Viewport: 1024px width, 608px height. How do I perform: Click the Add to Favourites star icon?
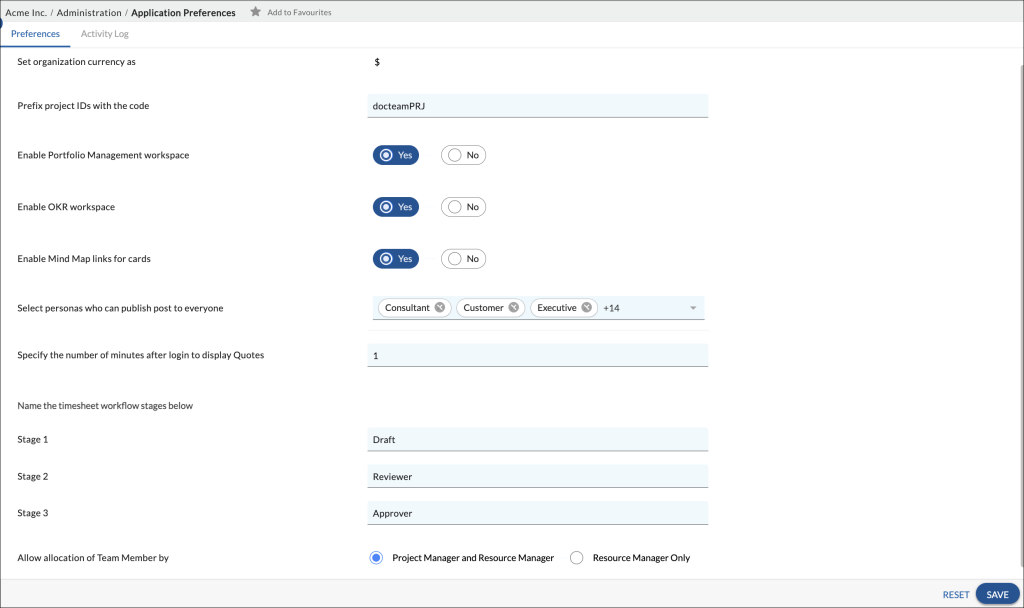(254, 12)
